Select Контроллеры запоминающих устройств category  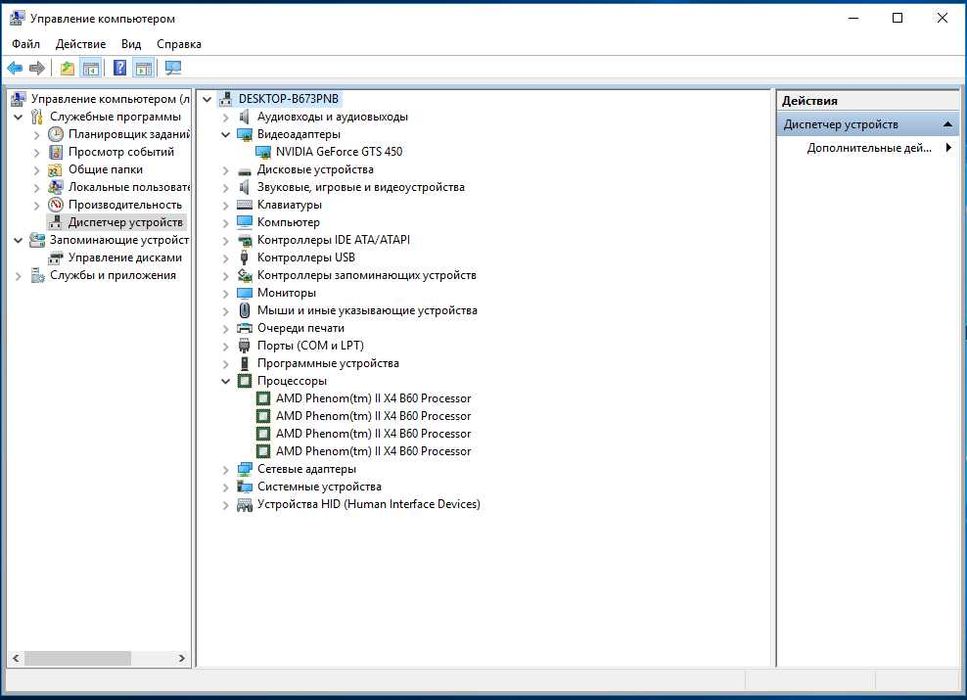[x=366, y=275]
